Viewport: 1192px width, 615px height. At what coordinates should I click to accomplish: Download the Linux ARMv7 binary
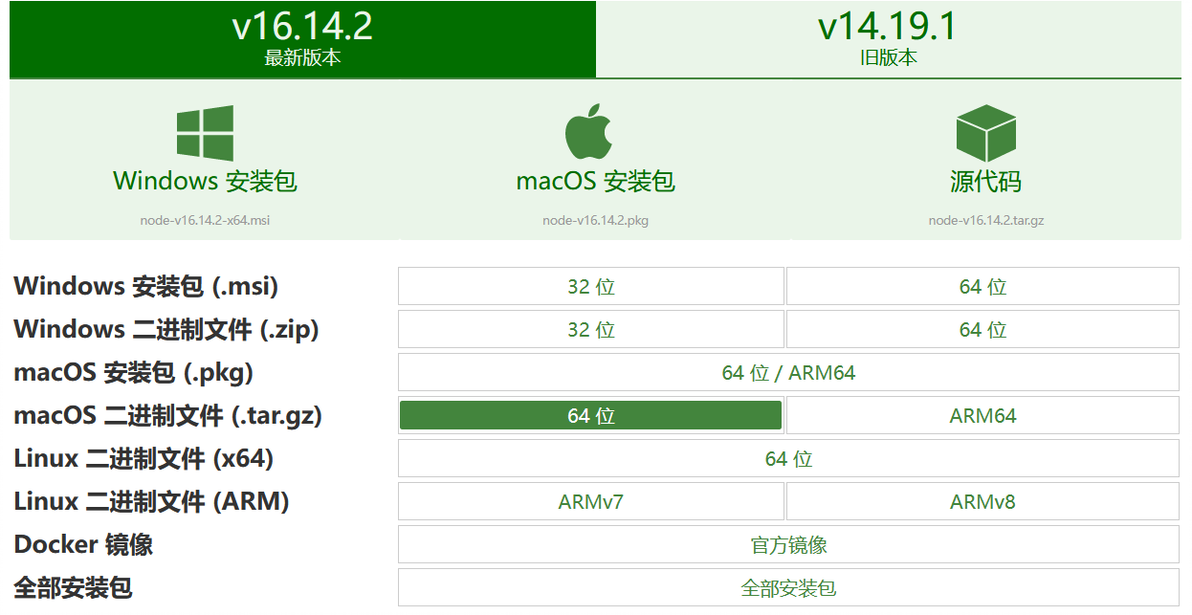[591, 502]
